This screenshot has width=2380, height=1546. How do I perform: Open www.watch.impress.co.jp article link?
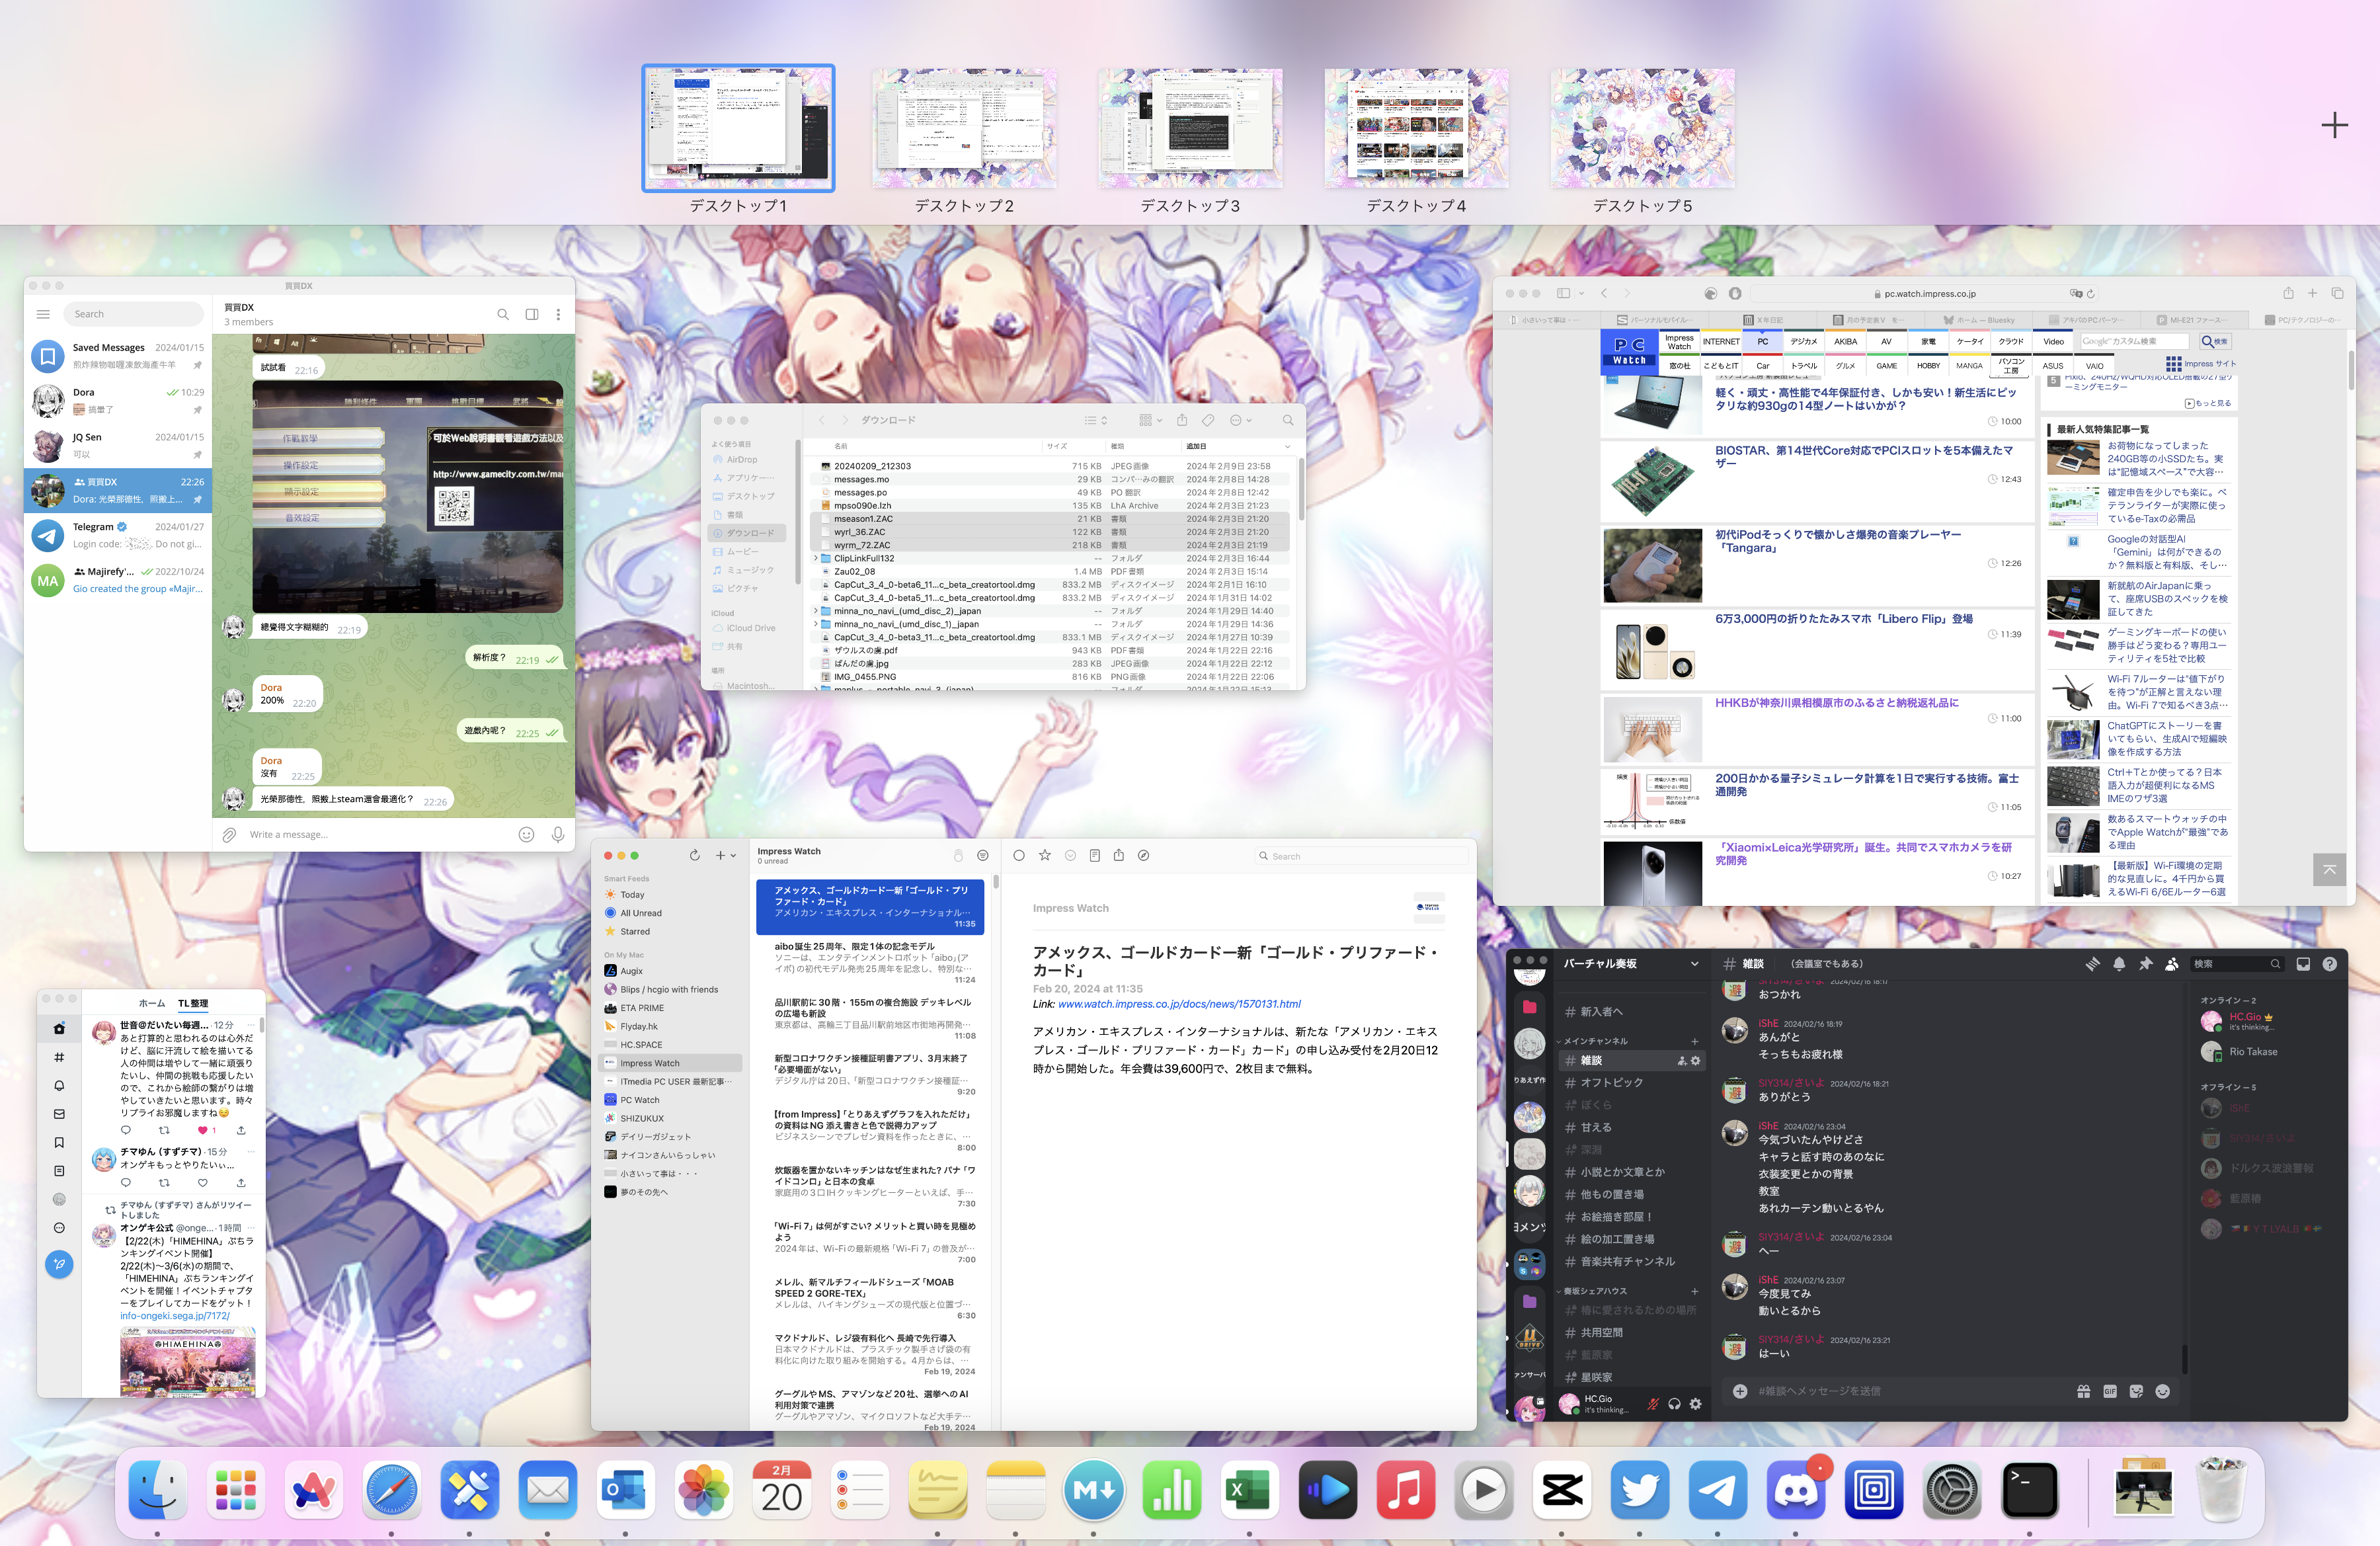[x=1179, y=1004]
